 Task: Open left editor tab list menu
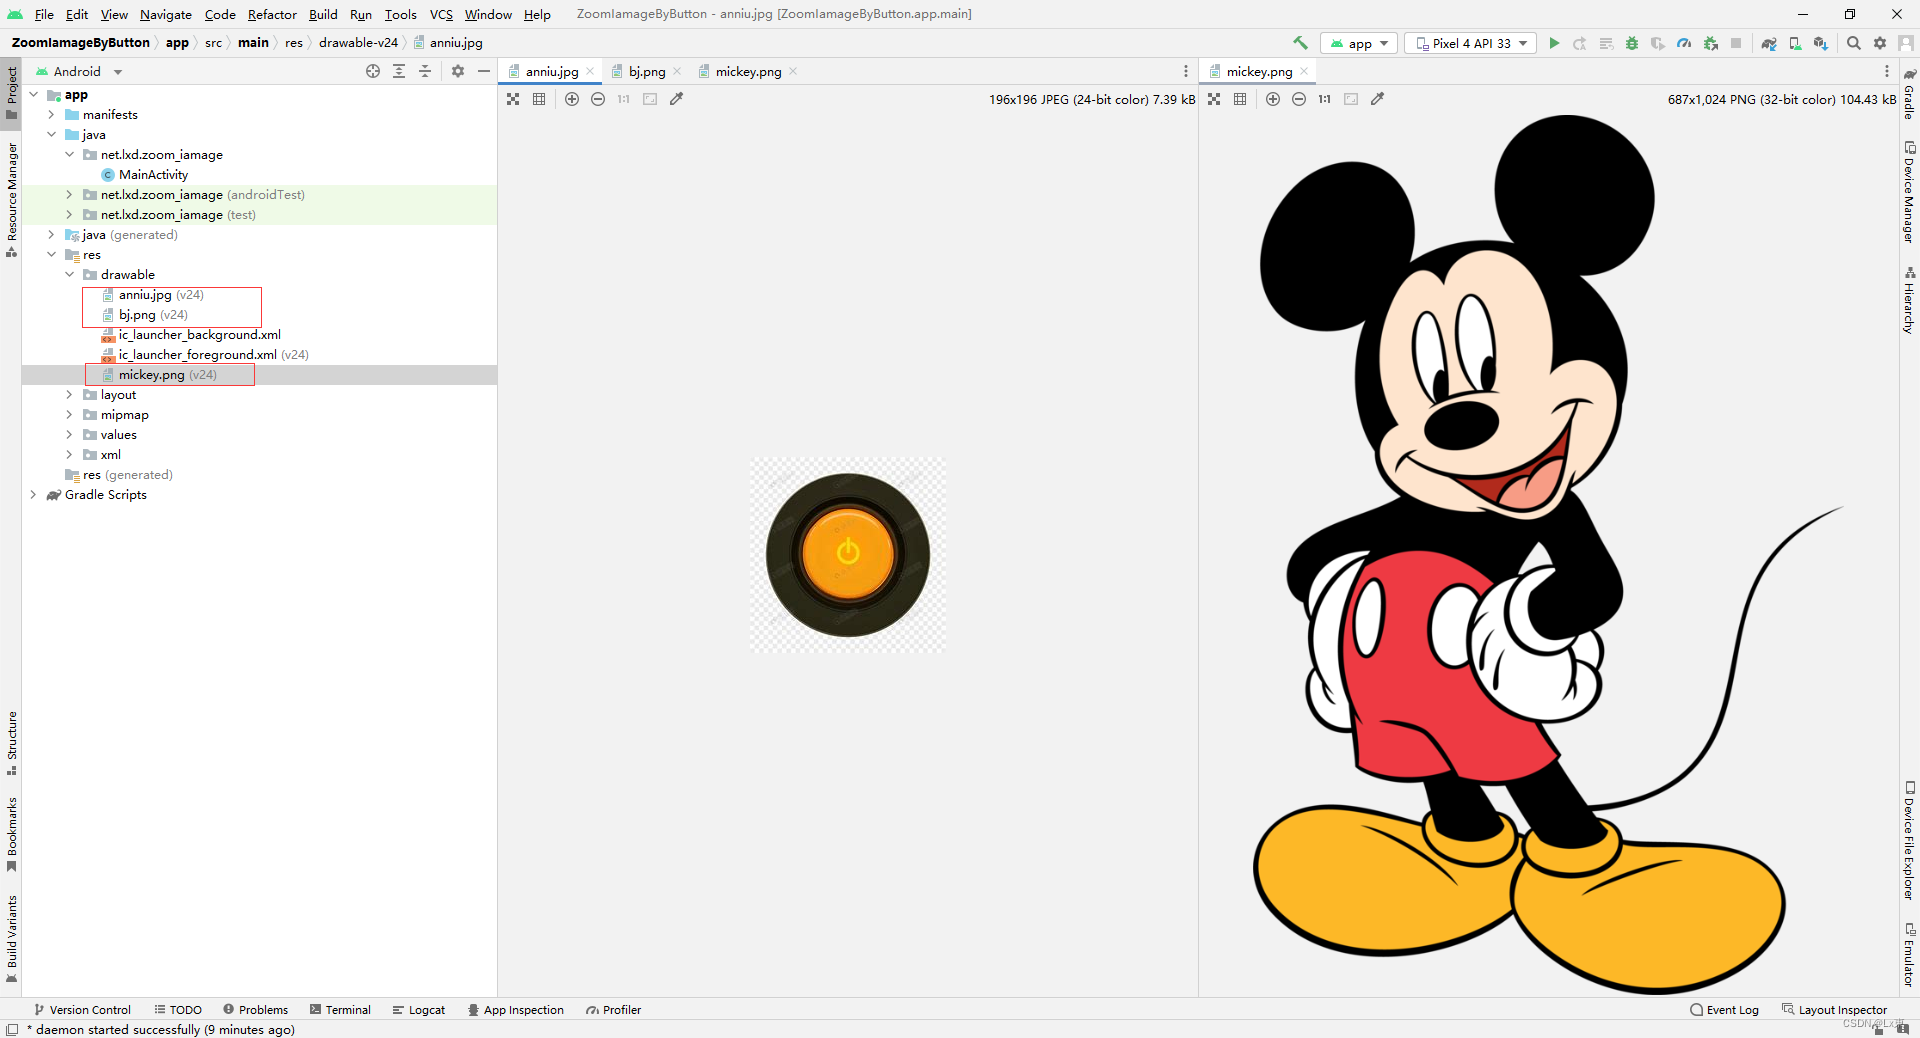click(1186, 71)
